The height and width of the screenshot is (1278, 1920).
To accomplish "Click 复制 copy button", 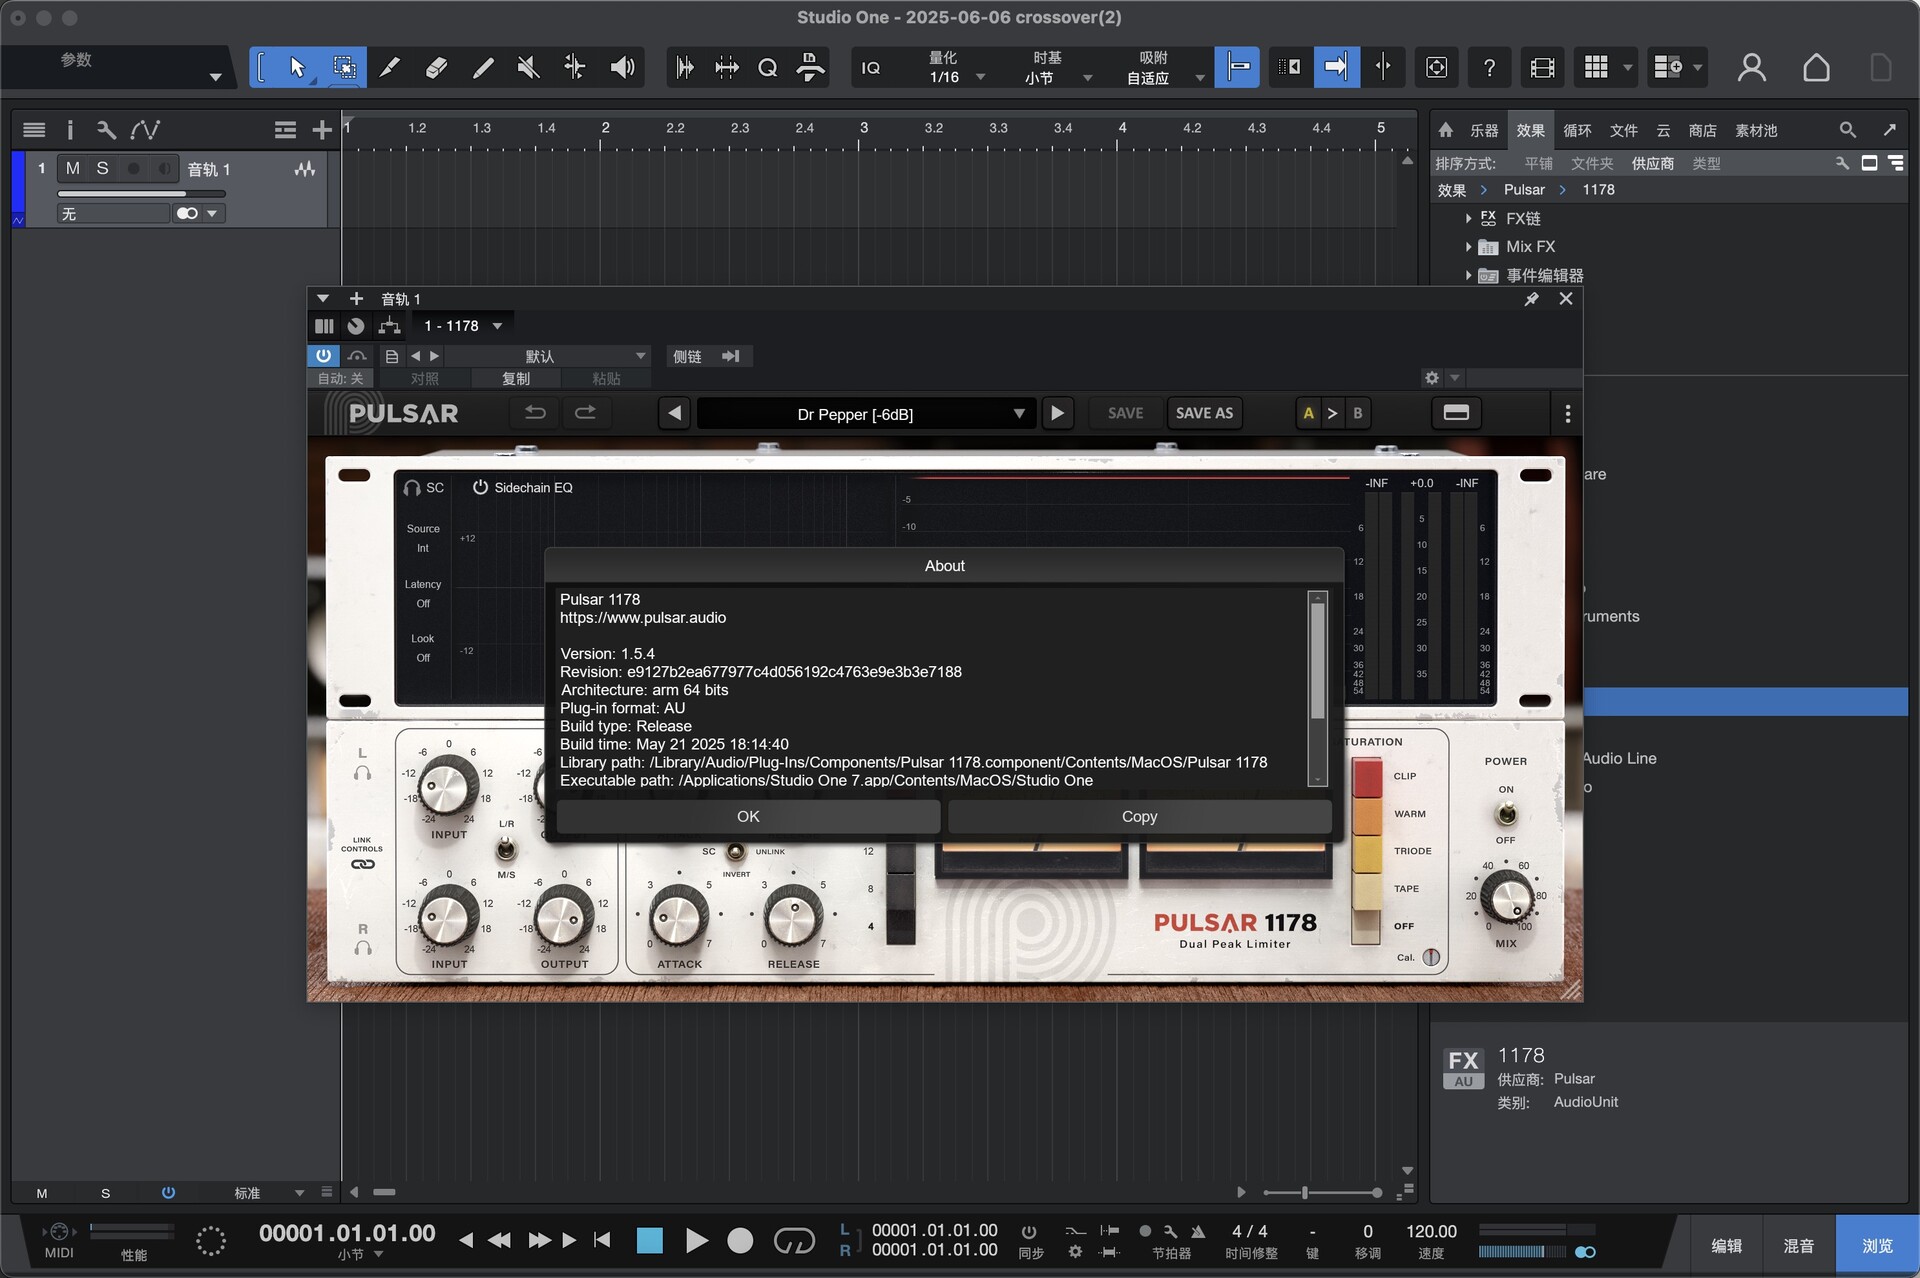I will [516, 378].
